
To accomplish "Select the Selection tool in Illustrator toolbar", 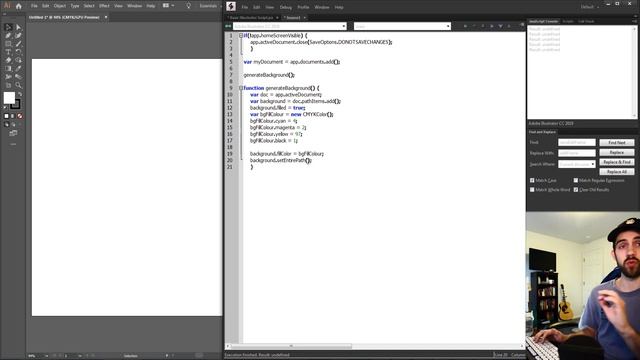I will 8,27.
